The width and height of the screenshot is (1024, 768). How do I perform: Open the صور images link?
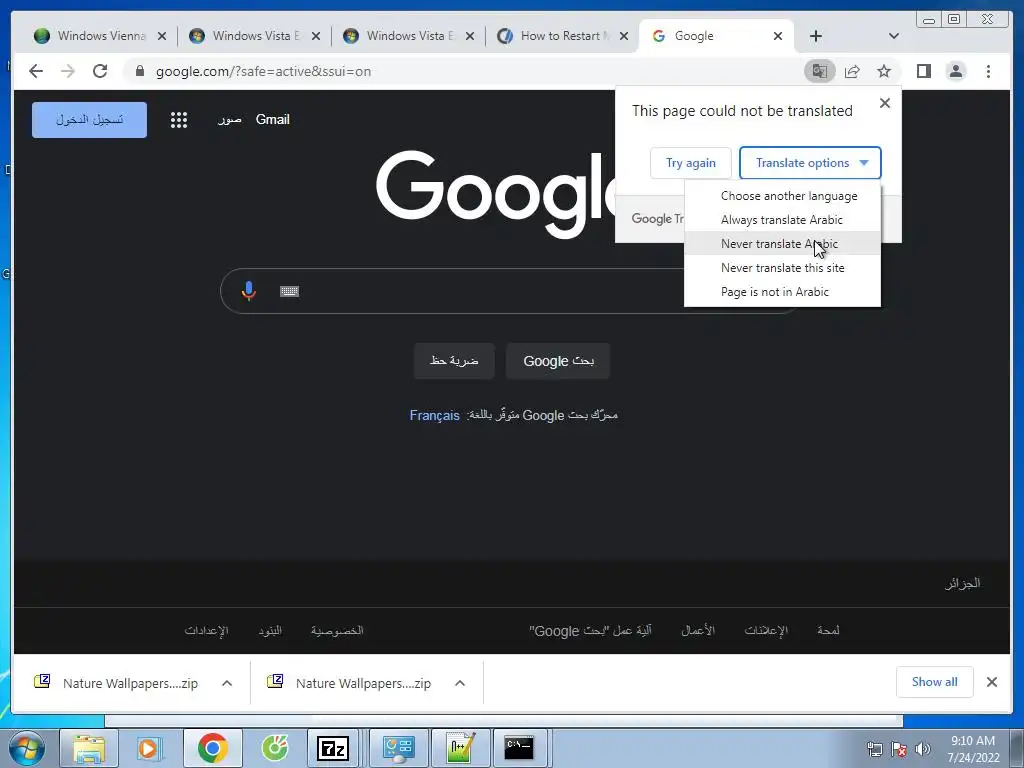(x=229, y=120)
